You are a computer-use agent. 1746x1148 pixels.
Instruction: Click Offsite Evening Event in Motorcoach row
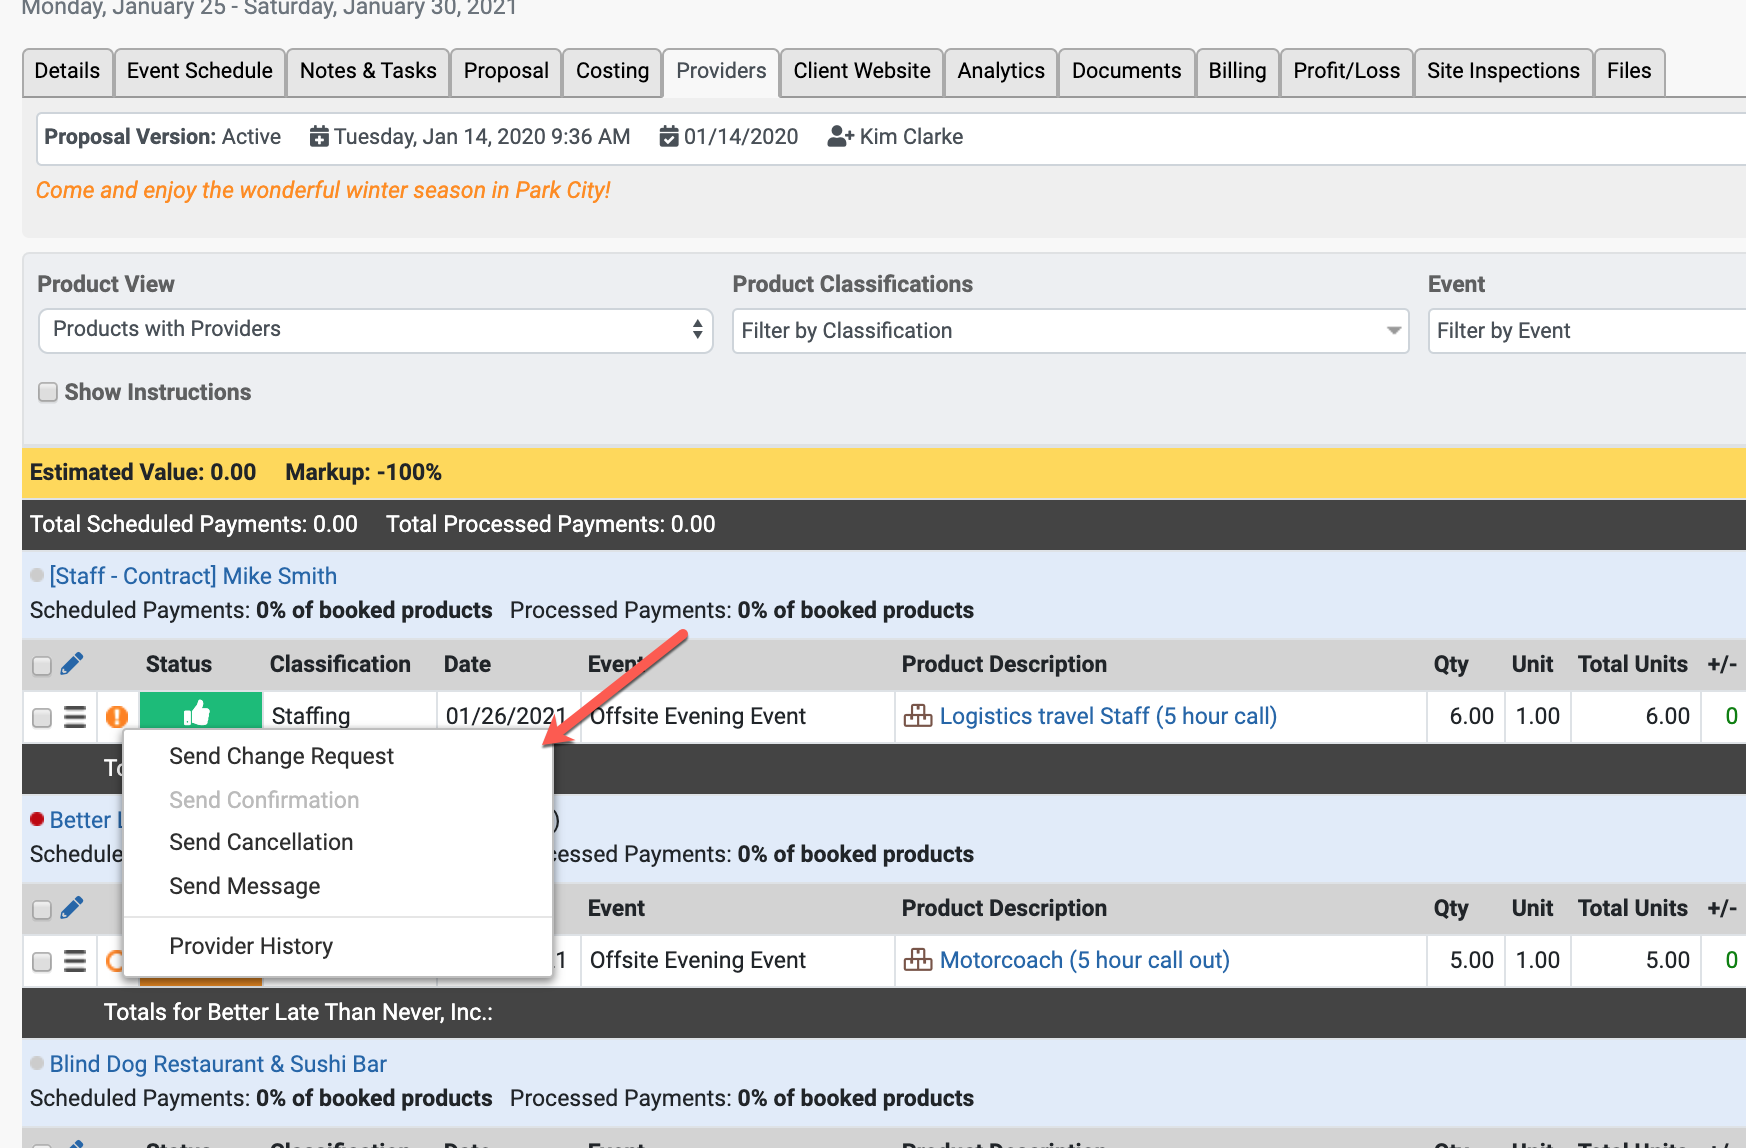click(x=697, y=960)
